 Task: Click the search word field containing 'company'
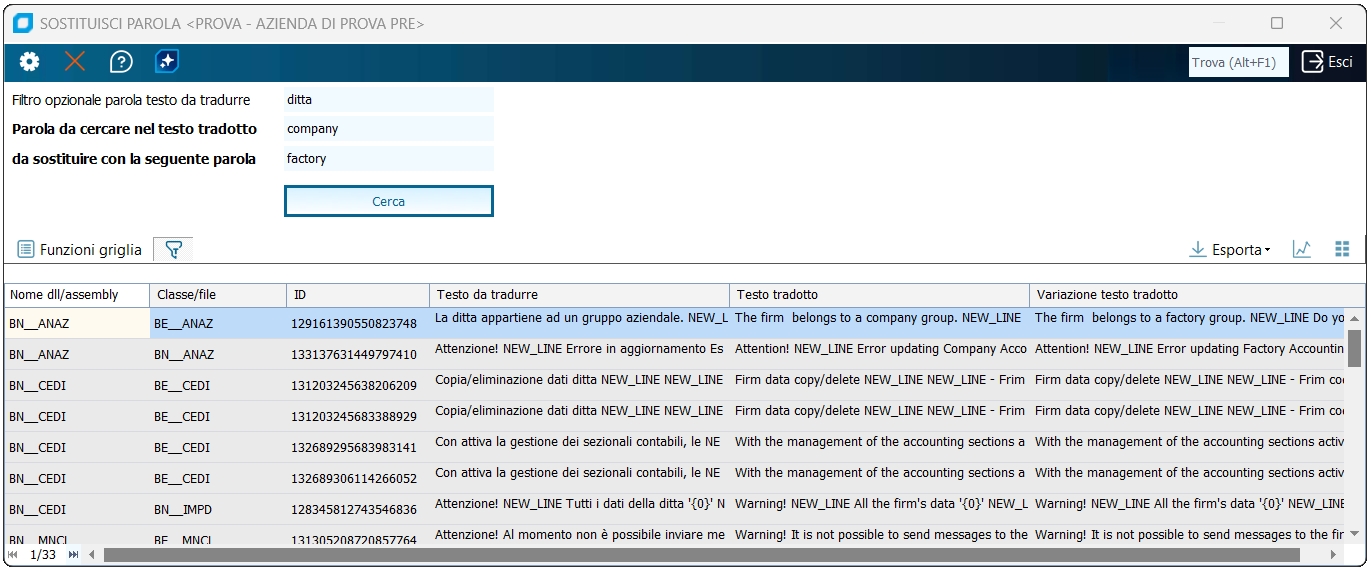click(x=388, y=129)
